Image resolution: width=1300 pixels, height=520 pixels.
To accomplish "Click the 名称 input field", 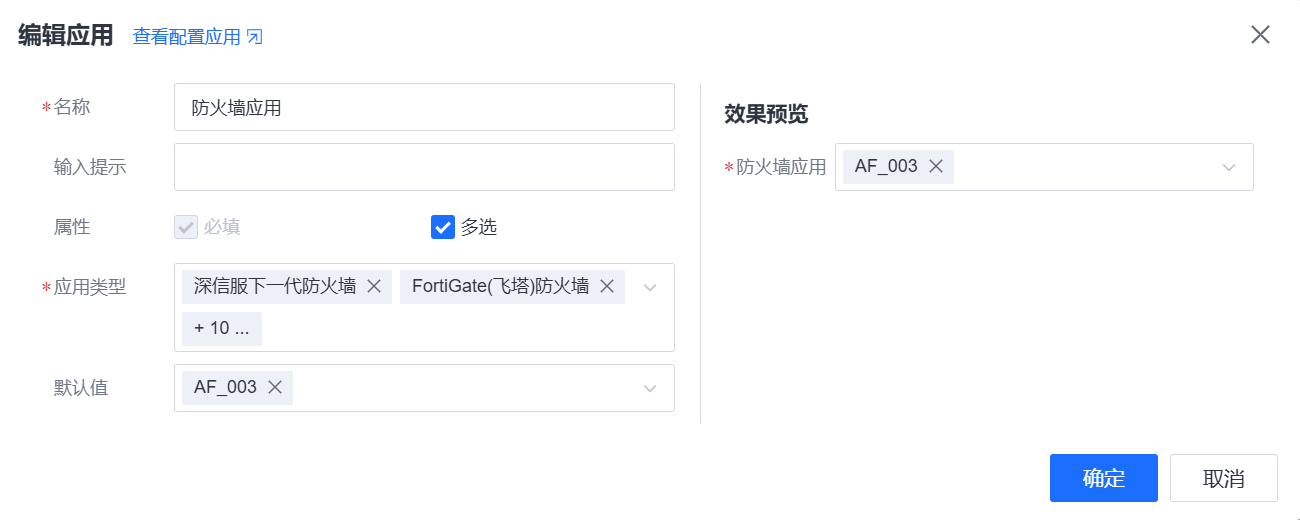I will 424,107.
